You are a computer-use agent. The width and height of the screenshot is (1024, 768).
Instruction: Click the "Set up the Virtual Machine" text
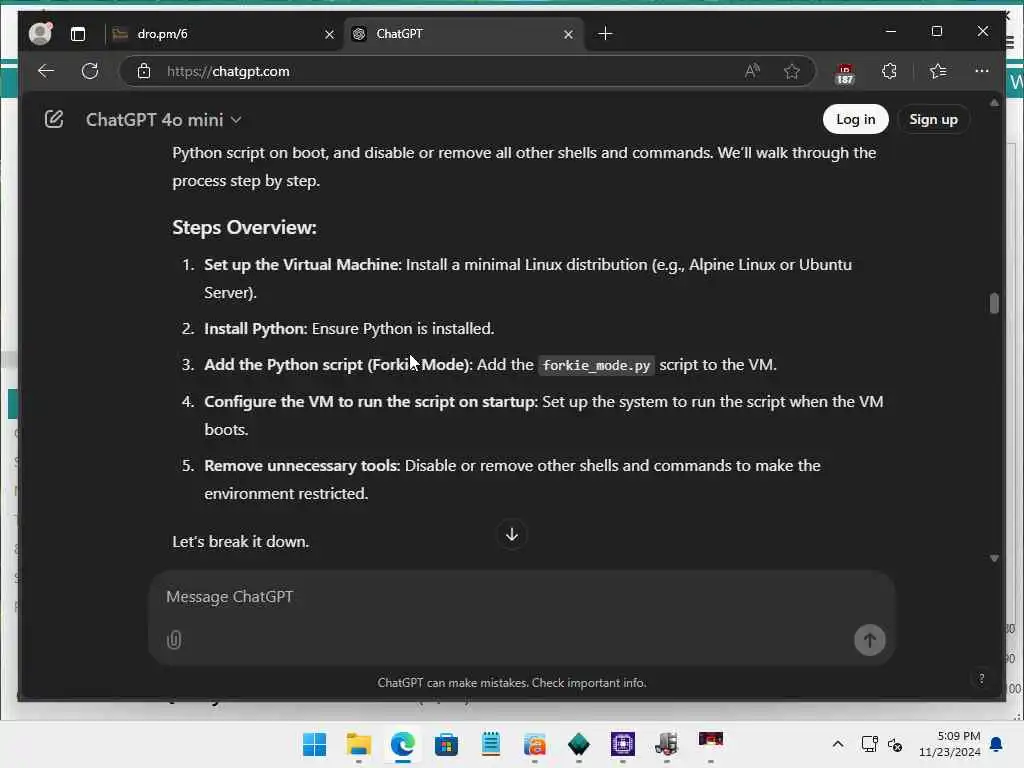click(x=302, y=264)
